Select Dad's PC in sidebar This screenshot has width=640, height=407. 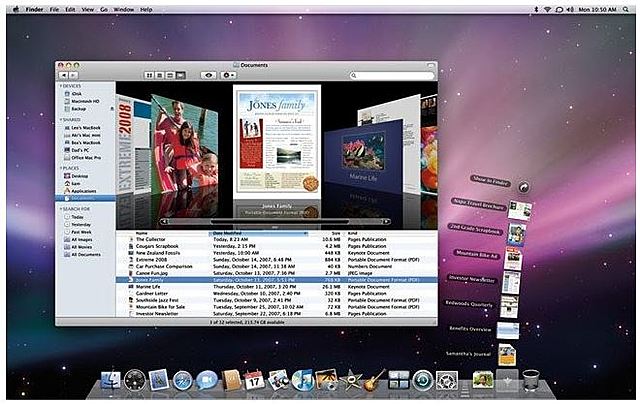pos(85,150)
